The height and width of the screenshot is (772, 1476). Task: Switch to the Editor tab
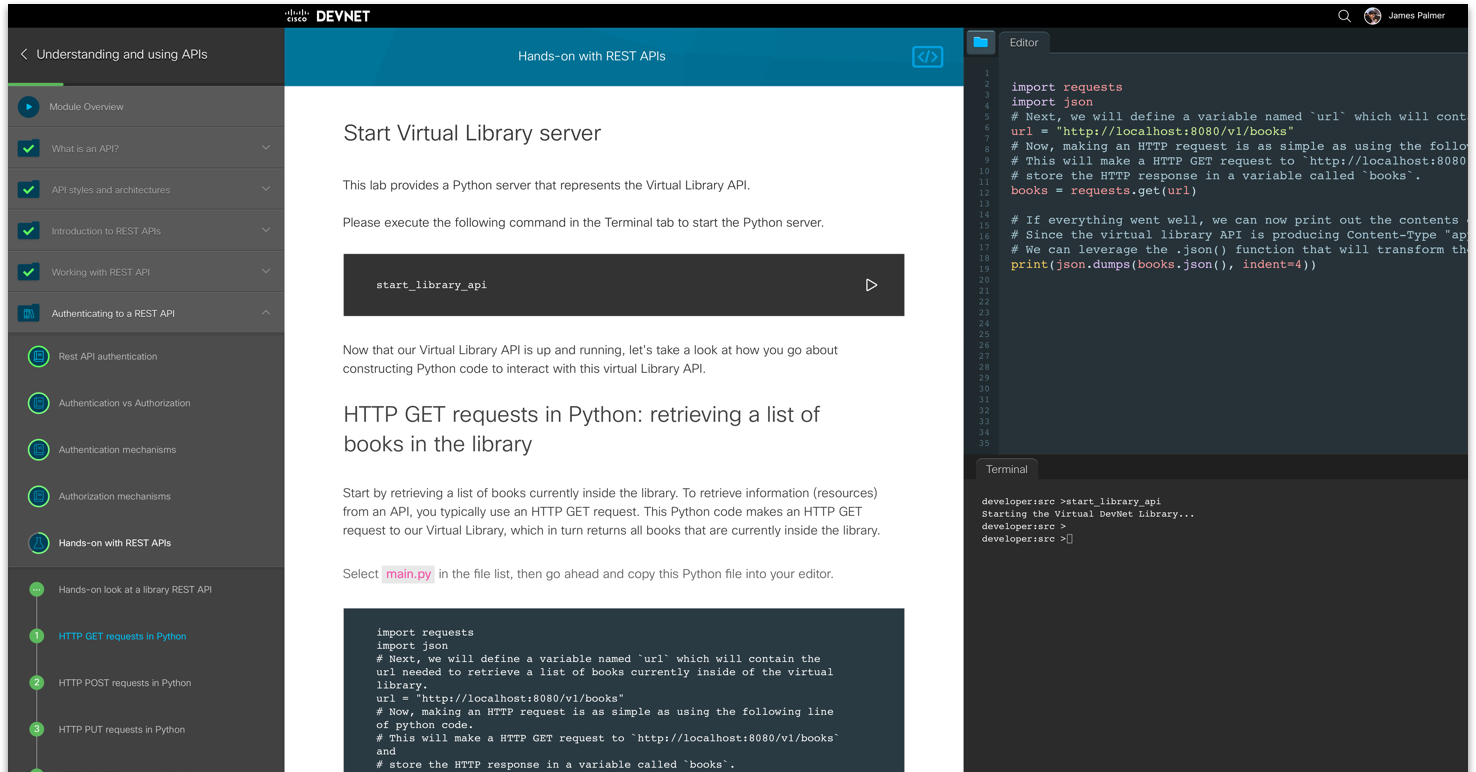(x=1024, y=42)
